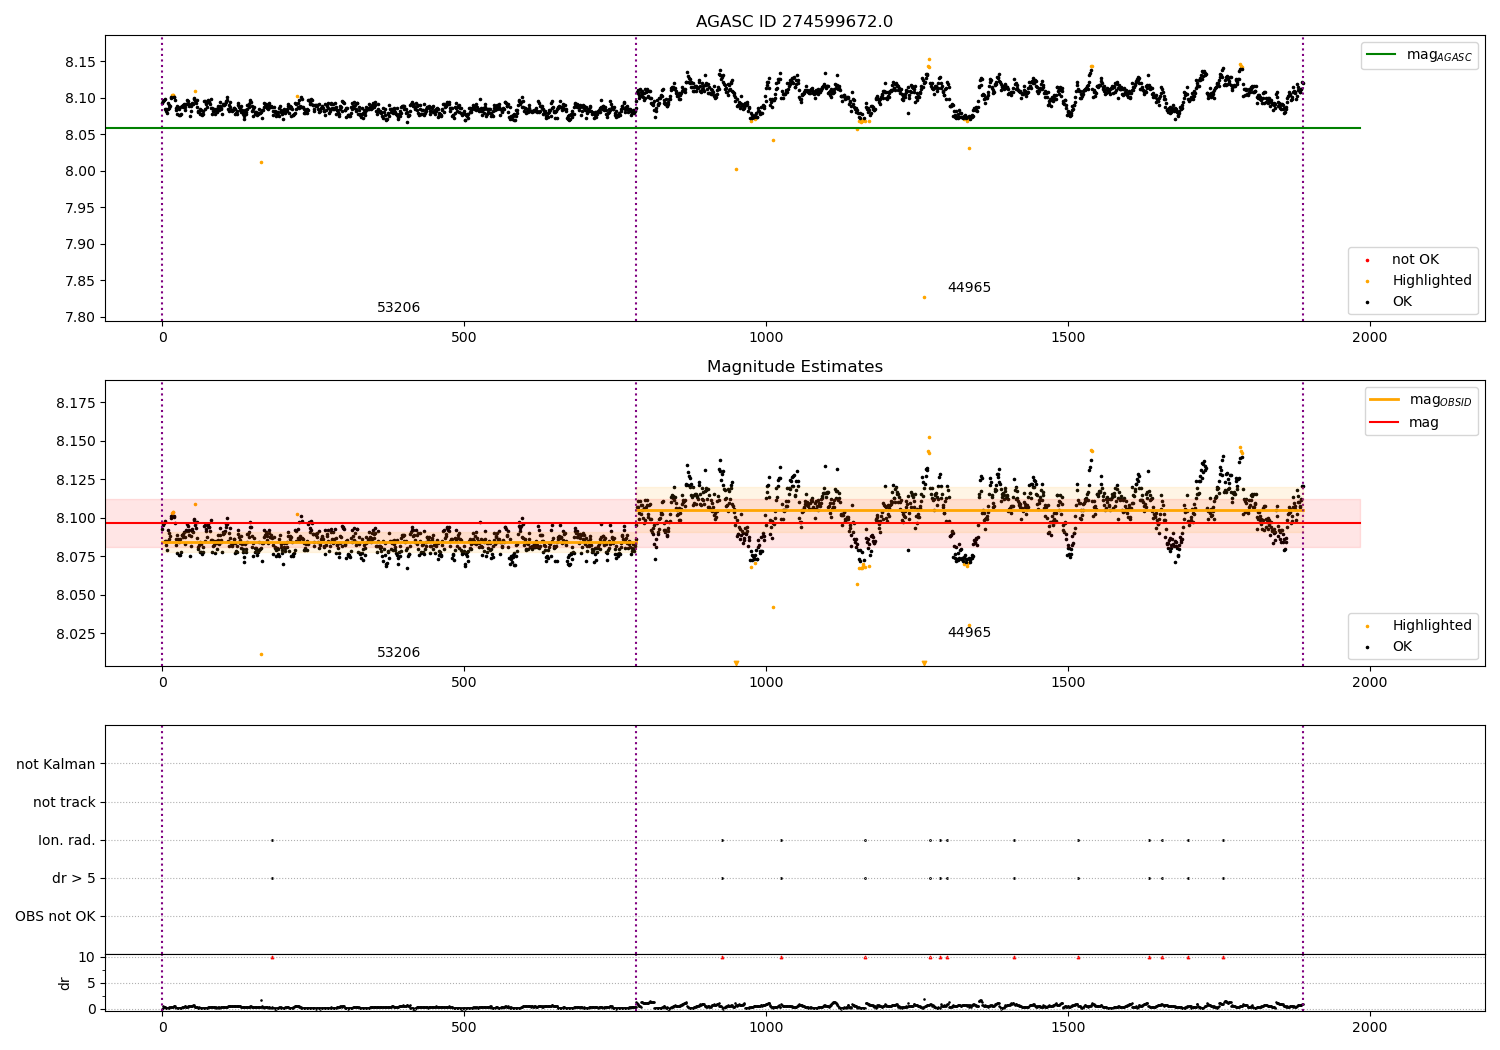Click the 8.15 tick on top plot y-axis

(81, 62)
